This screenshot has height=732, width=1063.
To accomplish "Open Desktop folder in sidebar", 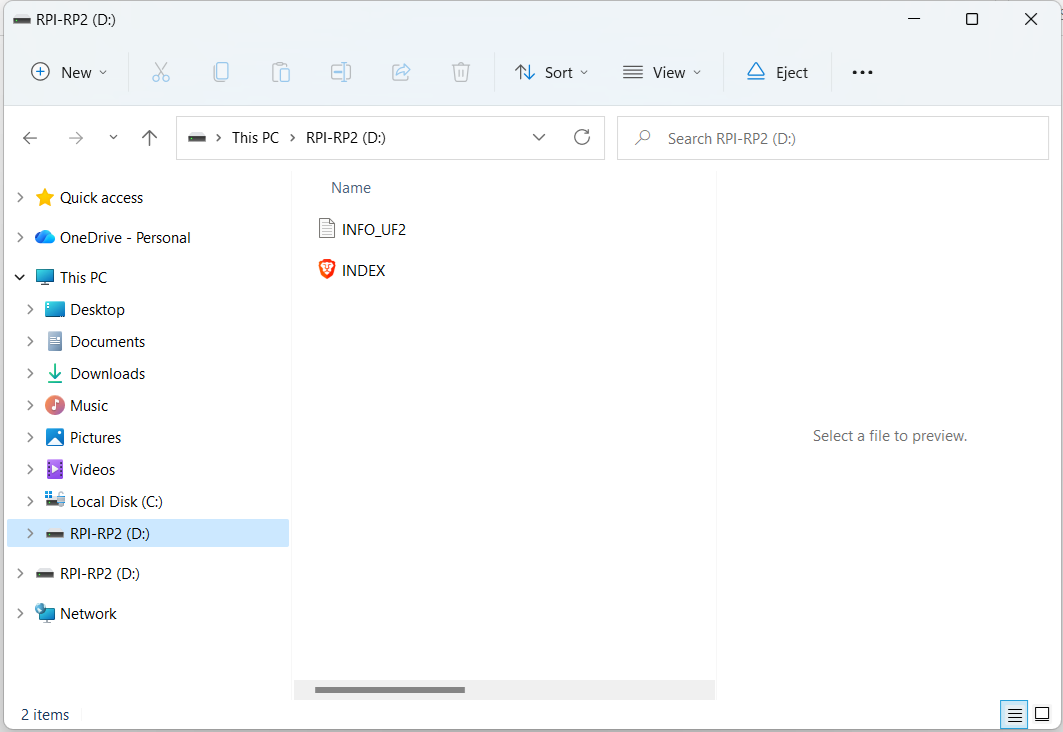I will click(97, 310).
